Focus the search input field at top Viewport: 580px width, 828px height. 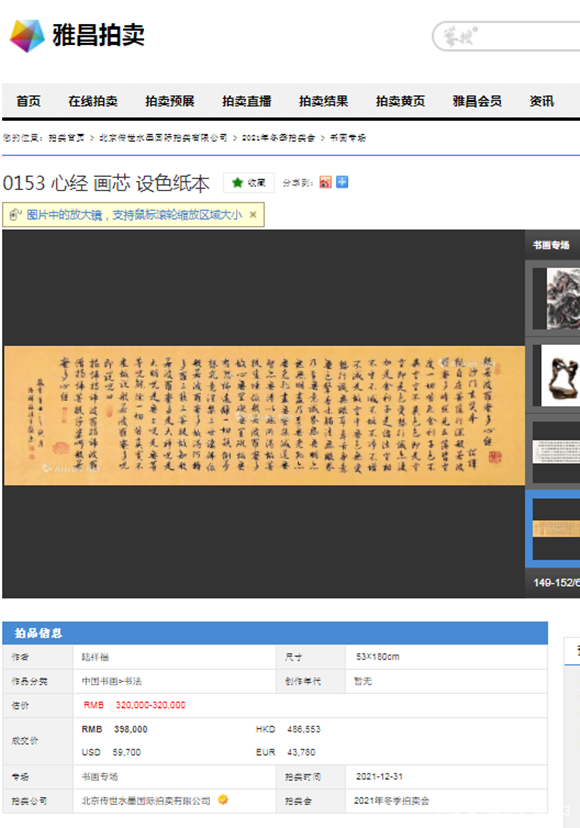(507, 36)
